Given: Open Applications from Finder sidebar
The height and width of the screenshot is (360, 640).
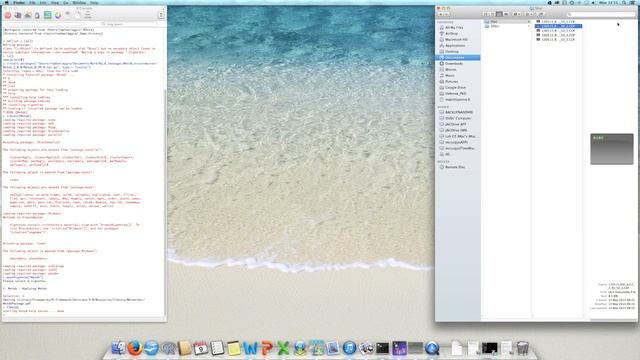Looking at the screenshot, I should (455, 46).
